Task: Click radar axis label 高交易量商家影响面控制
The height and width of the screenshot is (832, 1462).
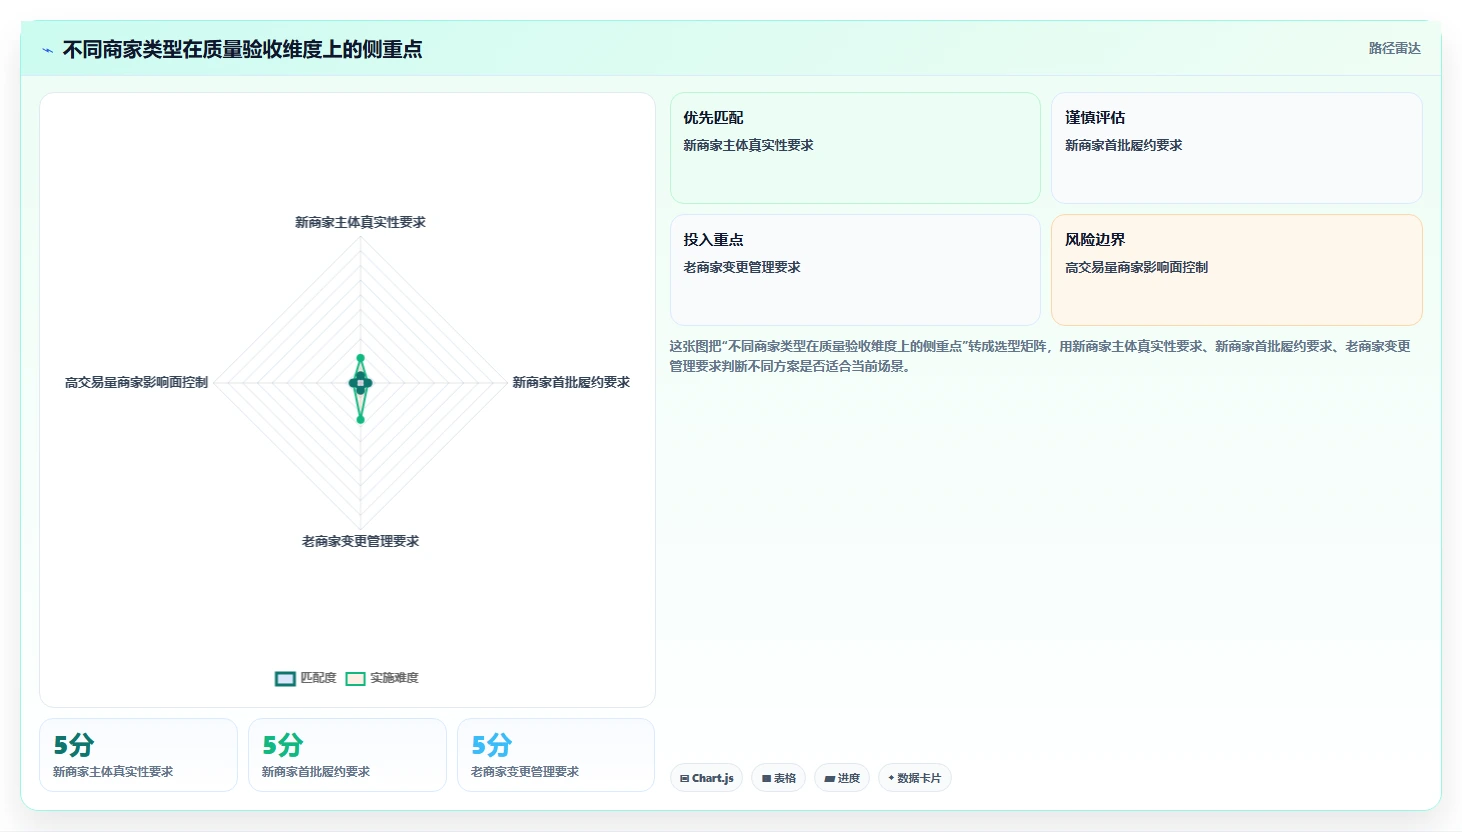Action: [x=136, y=382]
